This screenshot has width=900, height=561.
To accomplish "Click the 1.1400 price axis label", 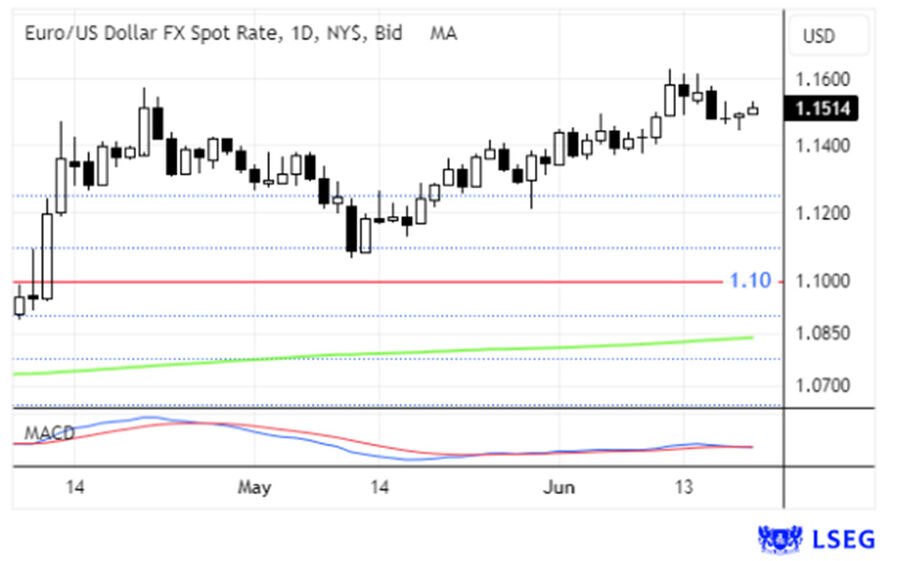I will [x=822, y=146].
